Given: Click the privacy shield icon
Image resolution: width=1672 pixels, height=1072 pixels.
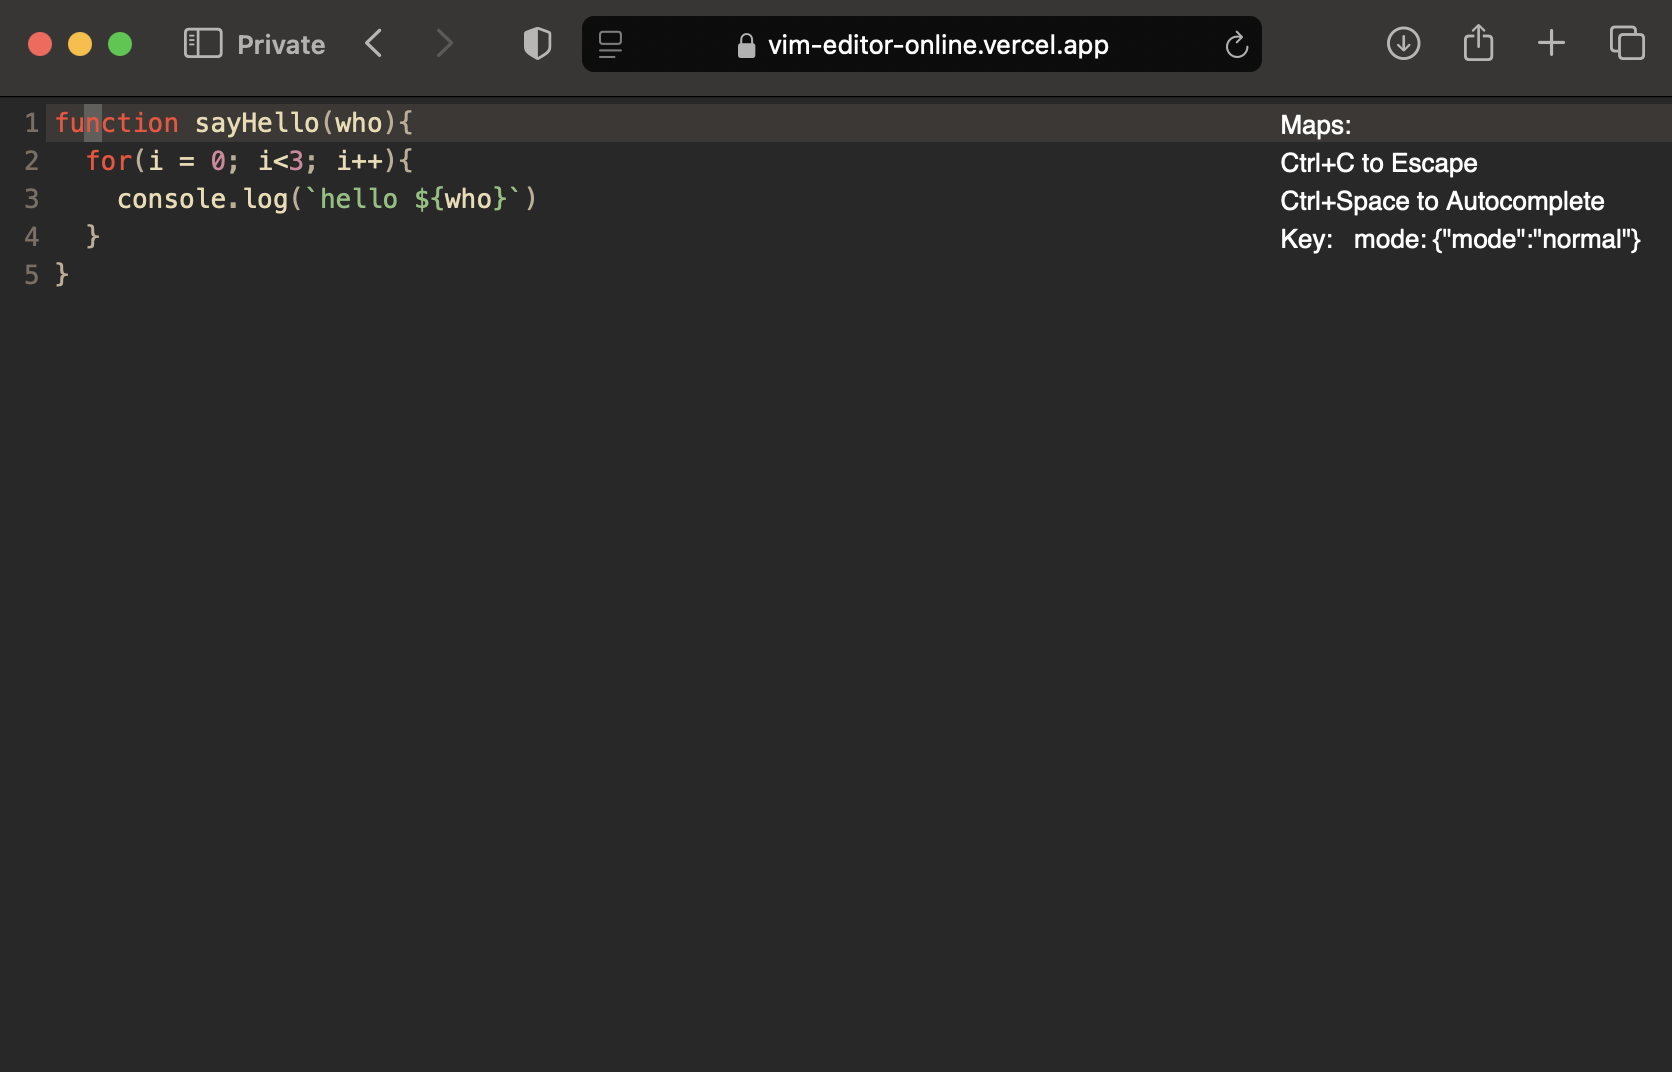Looking at the screenshot, I should tap(536, 44).
